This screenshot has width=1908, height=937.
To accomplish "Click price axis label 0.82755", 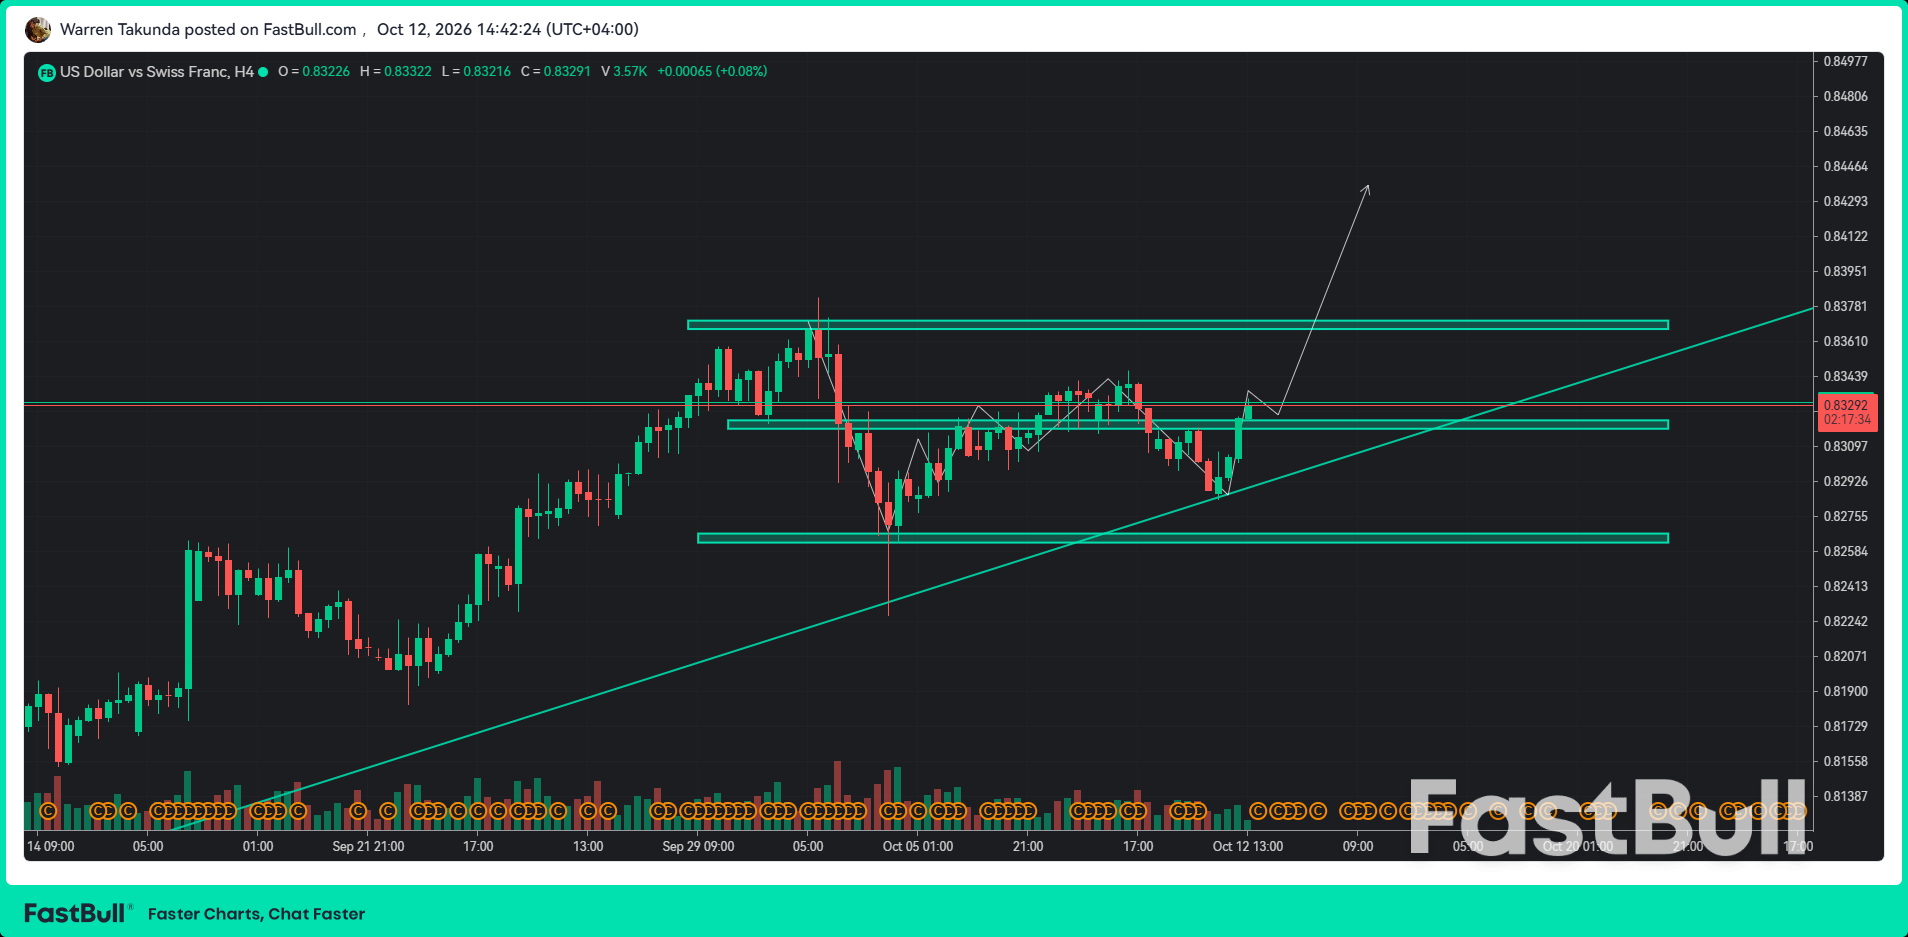I will click(1845, 516).
